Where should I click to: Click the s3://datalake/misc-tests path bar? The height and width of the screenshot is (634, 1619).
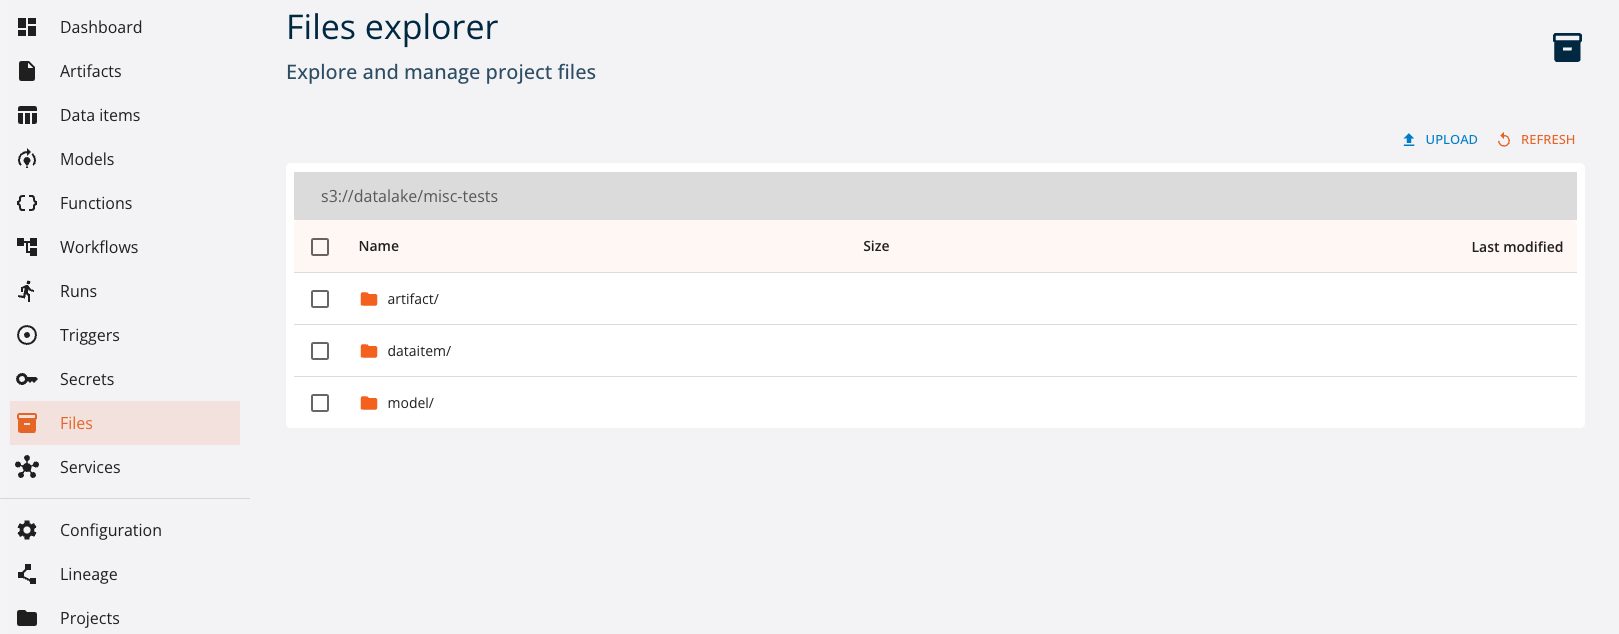point(410,195)
